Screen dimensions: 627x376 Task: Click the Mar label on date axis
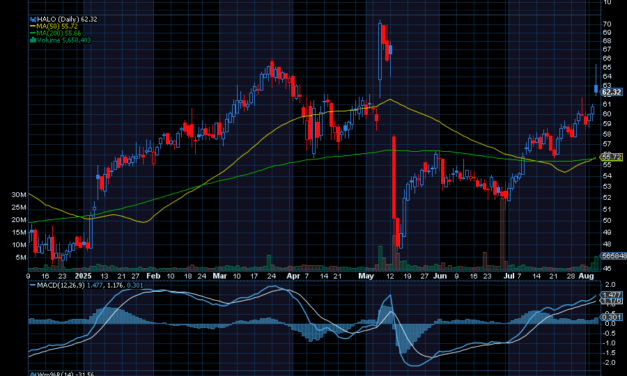(220, 276)
